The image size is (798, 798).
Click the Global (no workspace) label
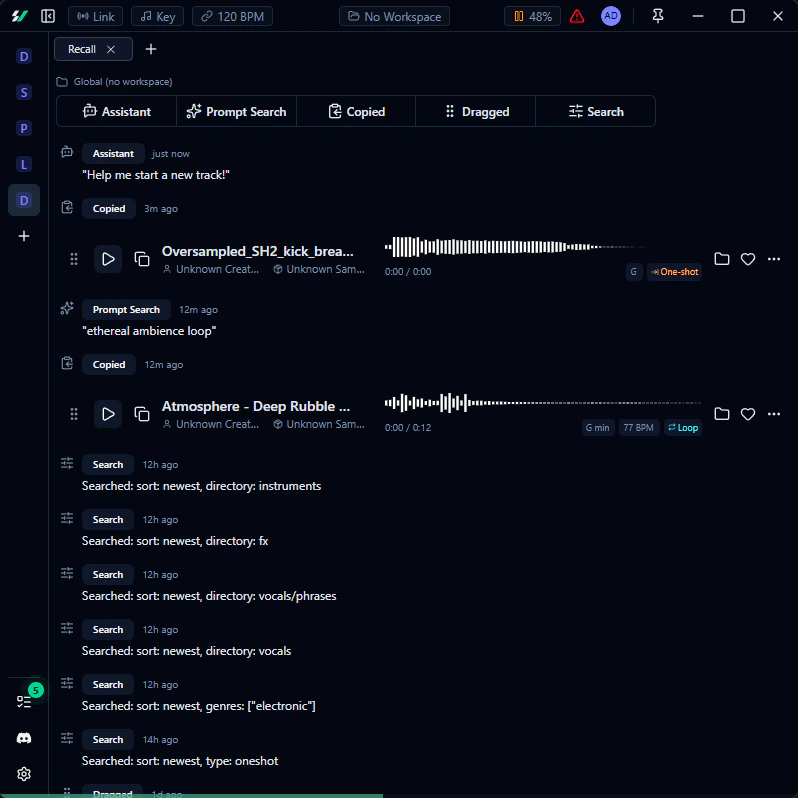click(123, 81)
